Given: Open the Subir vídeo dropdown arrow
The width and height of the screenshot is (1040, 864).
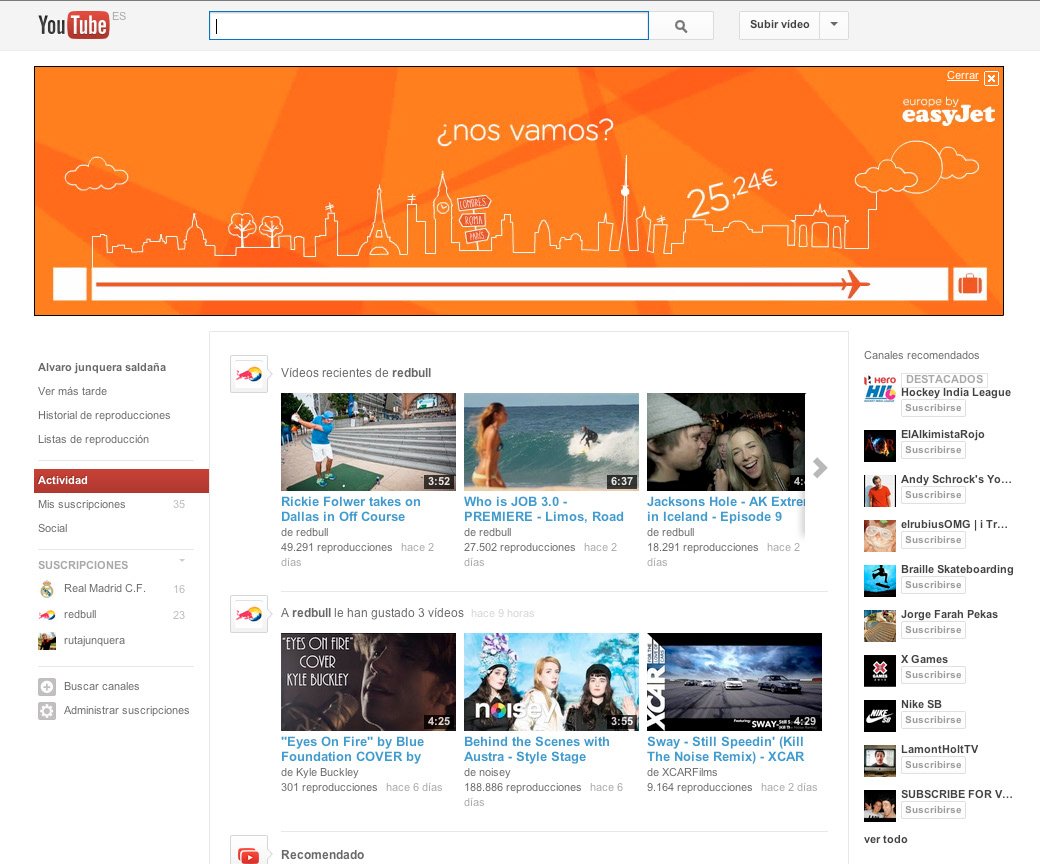Looking at the screenshot, I should 834,25.
